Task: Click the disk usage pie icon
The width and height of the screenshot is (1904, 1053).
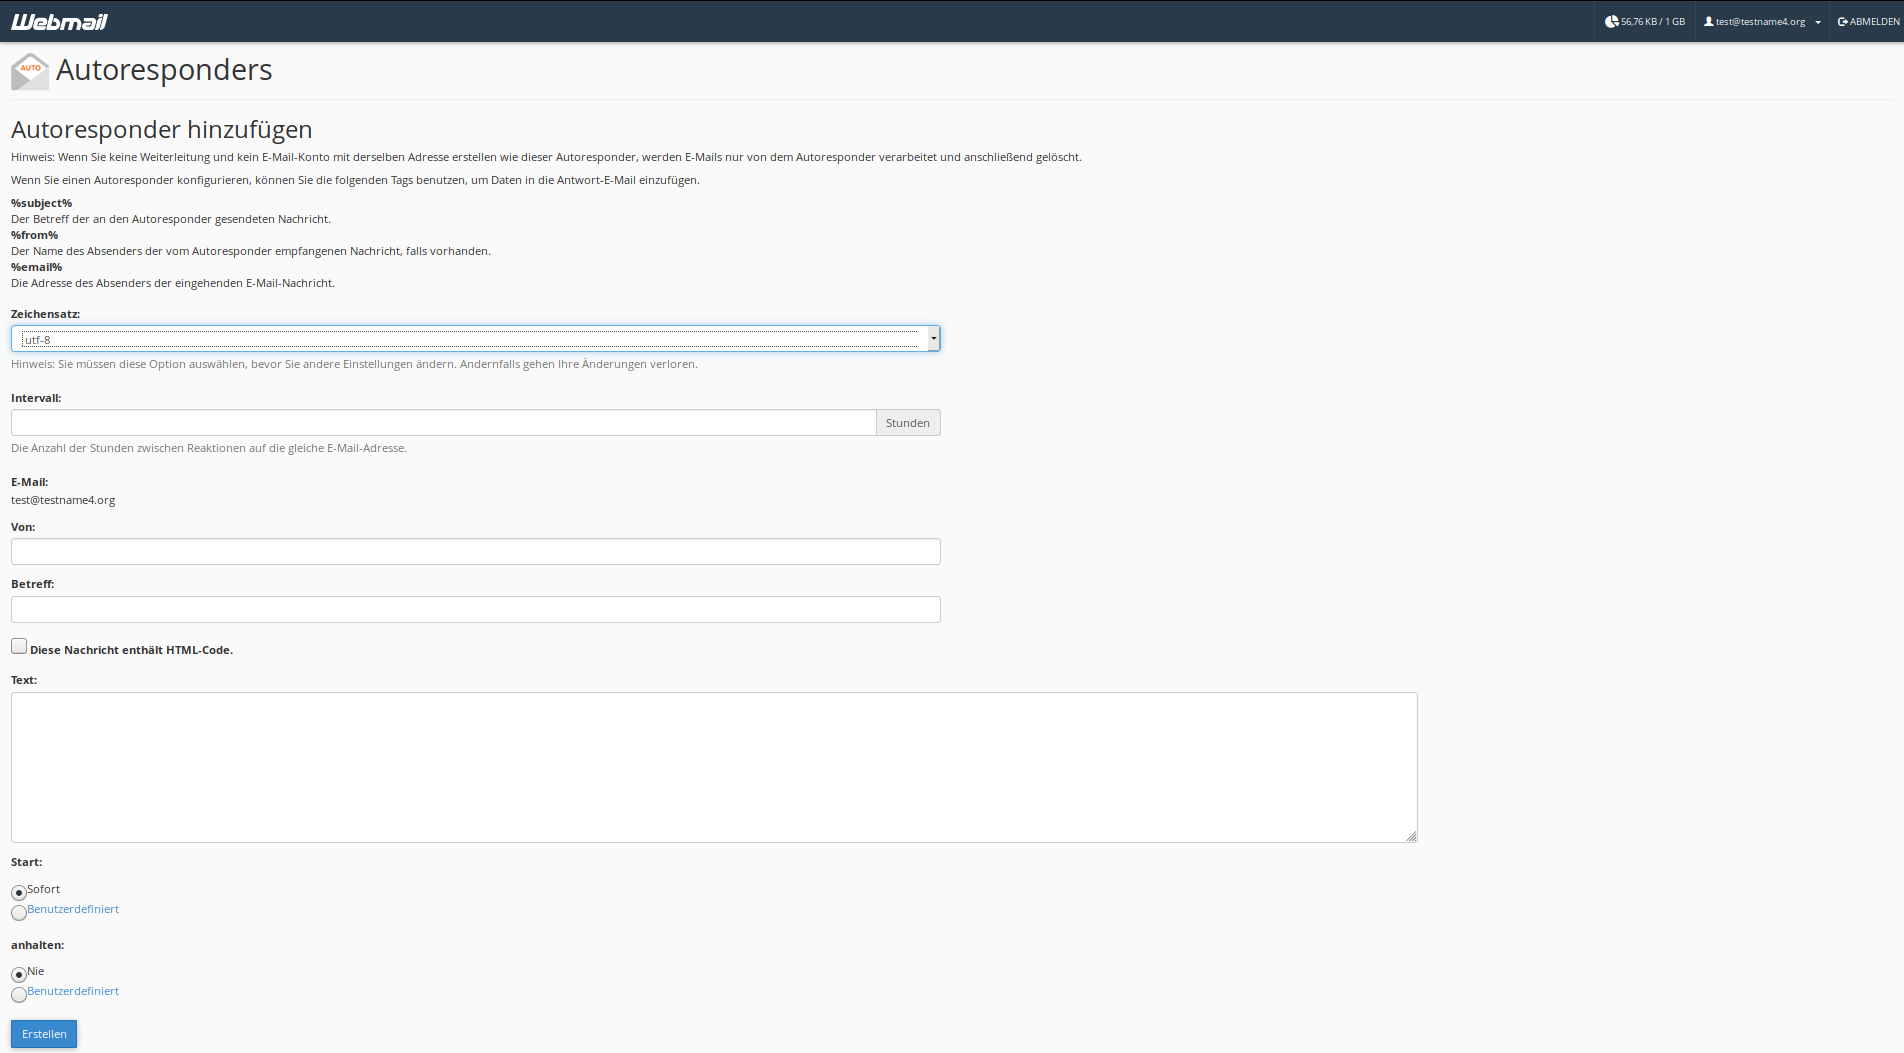Action: [x=1612, y=21]
